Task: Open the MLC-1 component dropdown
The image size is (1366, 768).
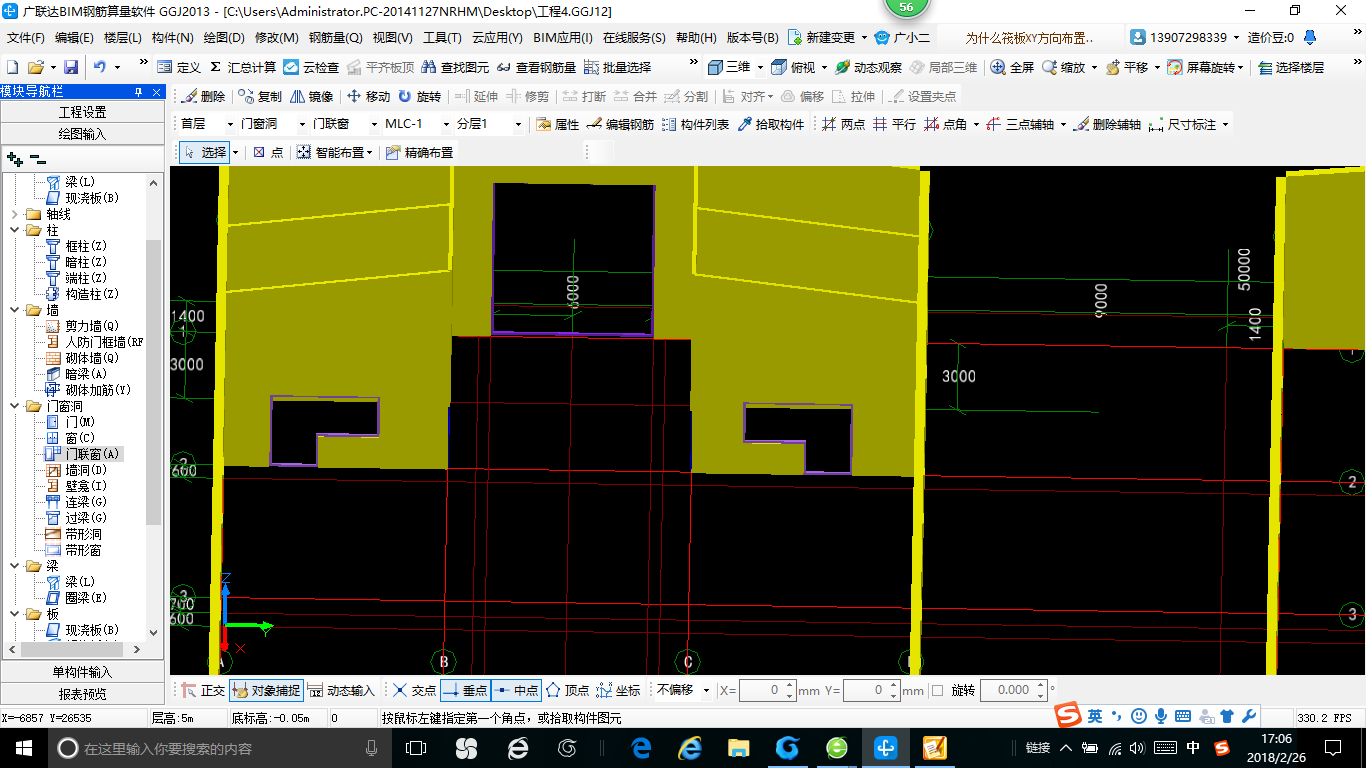Action: click(x=446, y=124)
